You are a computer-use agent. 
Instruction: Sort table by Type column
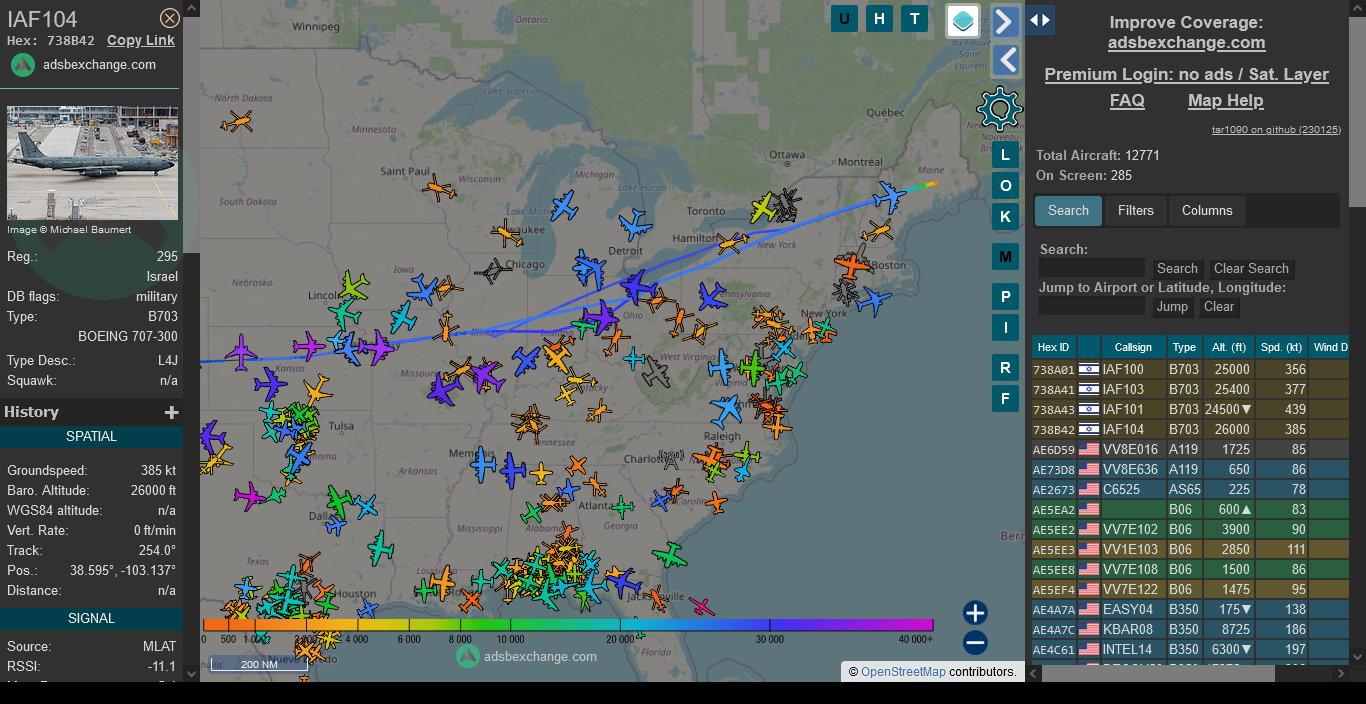coord(1184,347)
